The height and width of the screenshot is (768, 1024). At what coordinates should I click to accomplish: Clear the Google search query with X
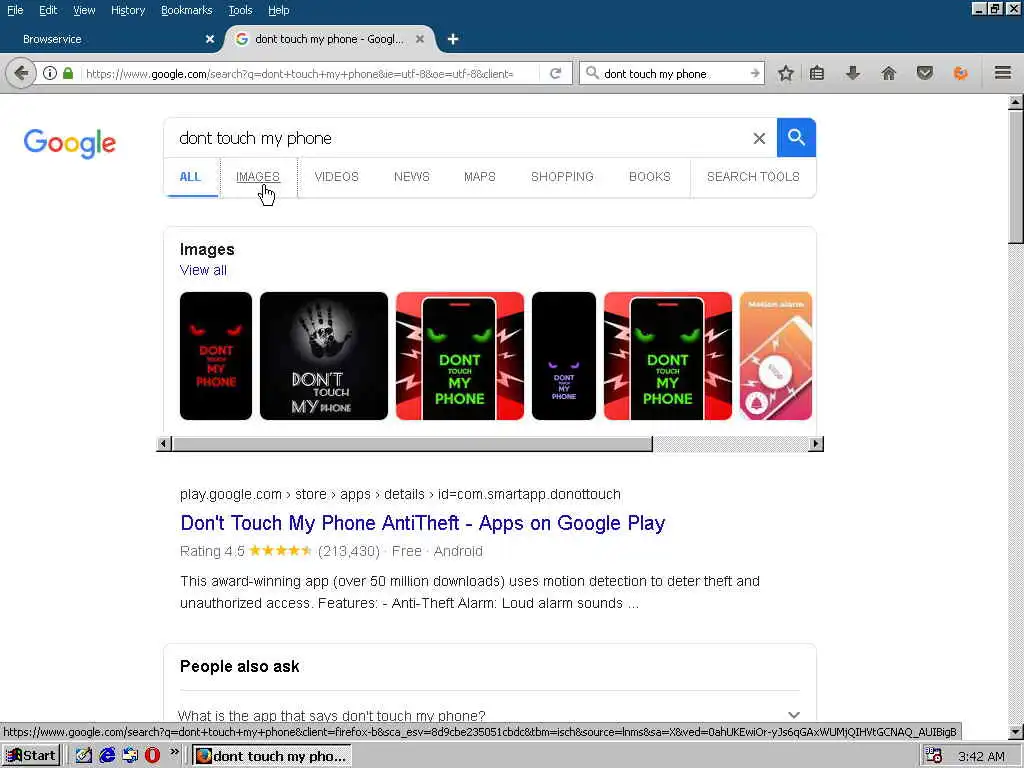[x=759, y=138]
